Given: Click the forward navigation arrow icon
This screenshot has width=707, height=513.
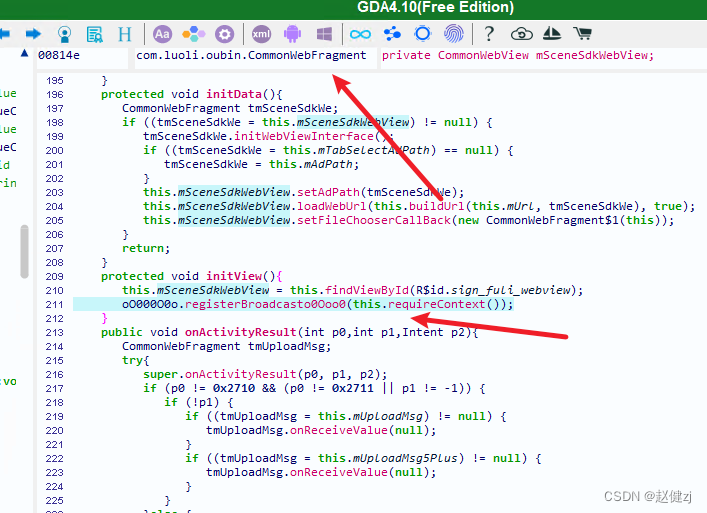Looking at the screenshot, I should click(x=33, y=34).
